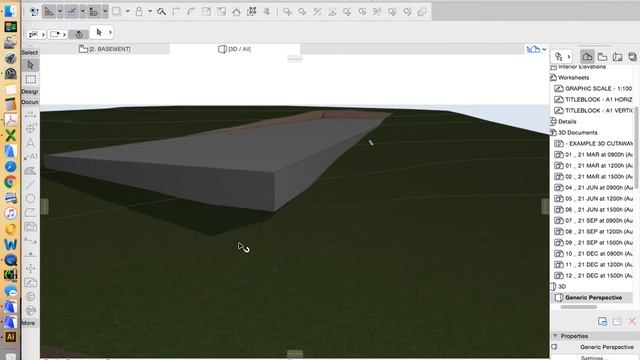This screenshot has width=640, height=360.
Task: Open EXAMPLE 3D CUTAWAY document
Action: coord(599,144)
